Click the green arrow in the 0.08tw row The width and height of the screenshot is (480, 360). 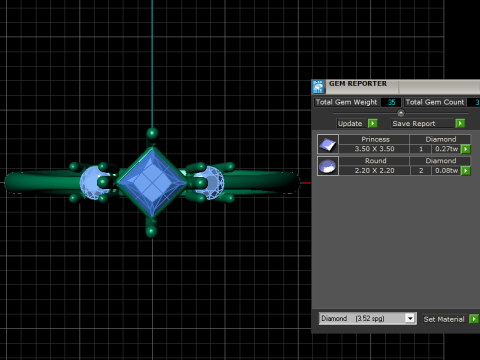pos(466,171)
